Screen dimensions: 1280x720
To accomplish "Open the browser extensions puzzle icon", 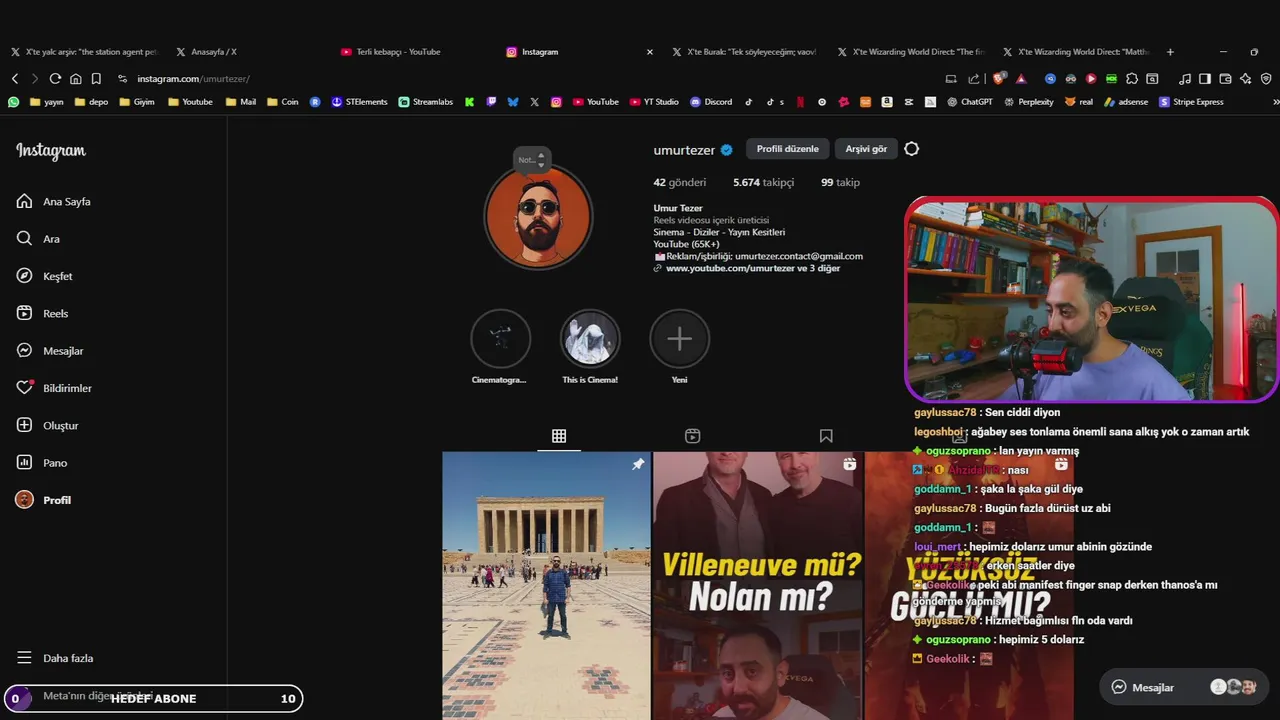I will tap(1132, 78).
